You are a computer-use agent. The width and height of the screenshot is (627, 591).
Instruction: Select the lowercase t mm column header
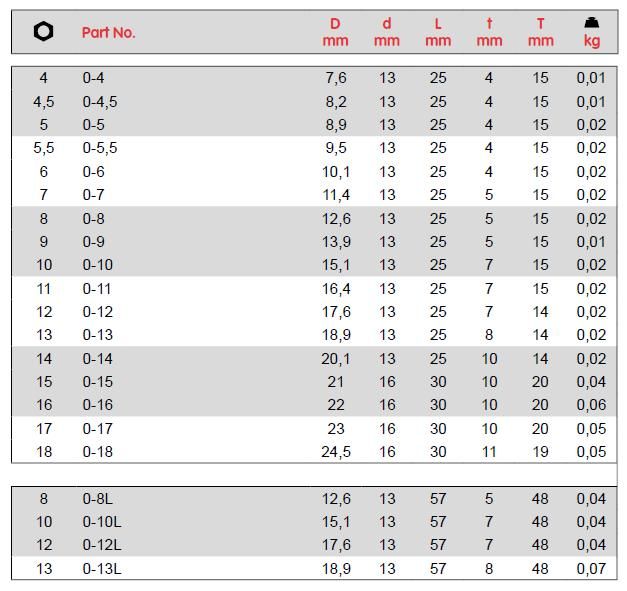pyautogui.click(x=489, y=32)
